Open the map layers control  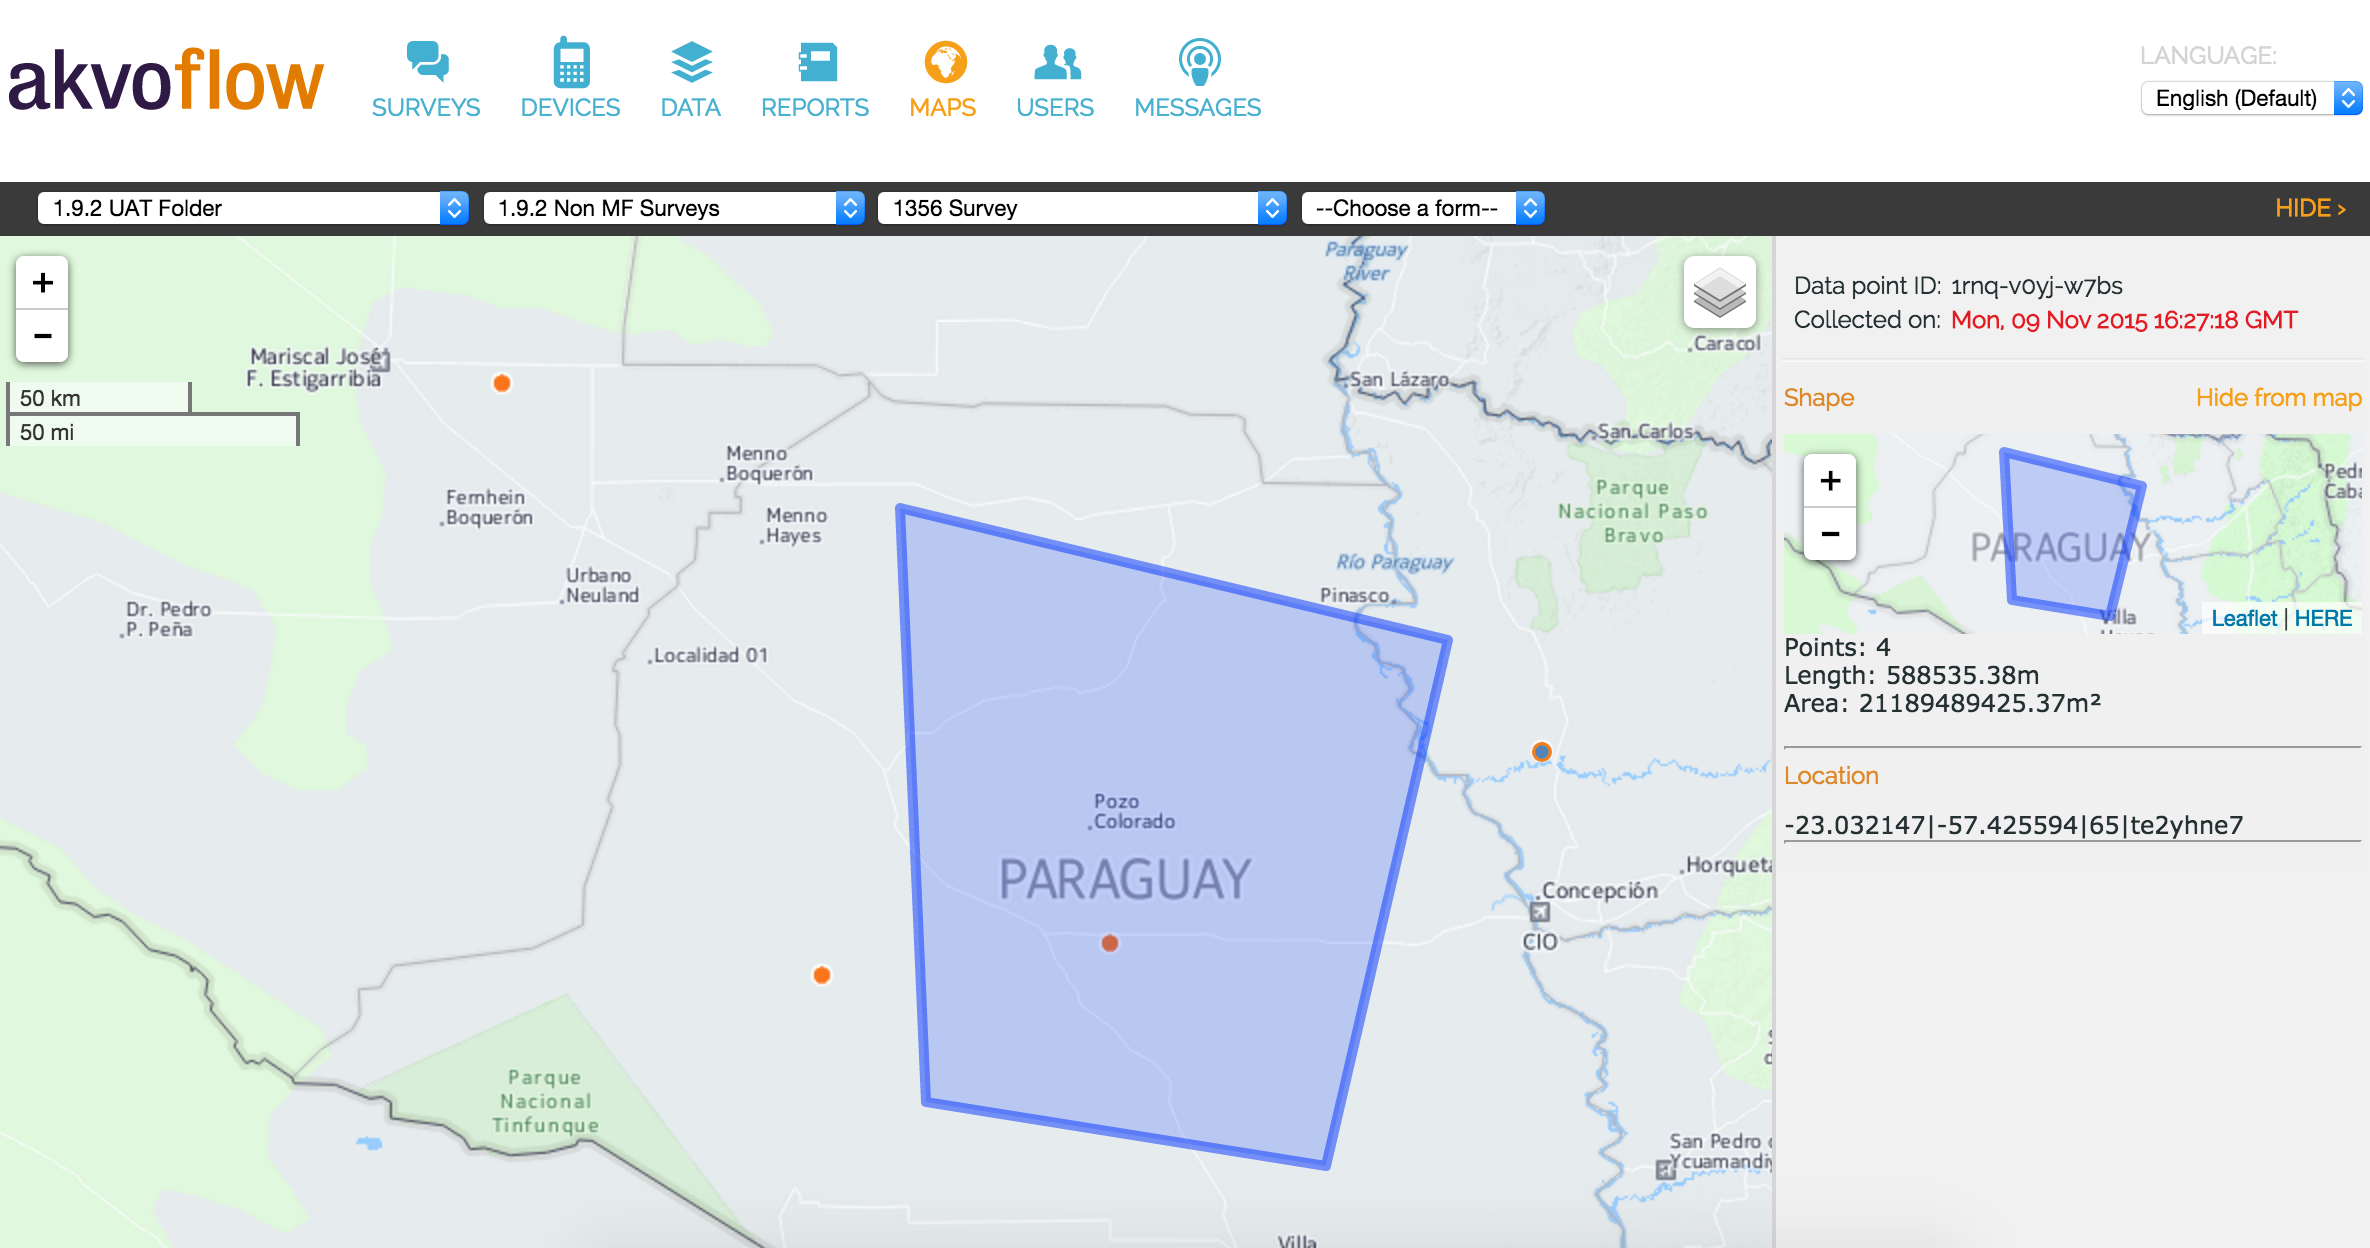tap(1719, 293)
